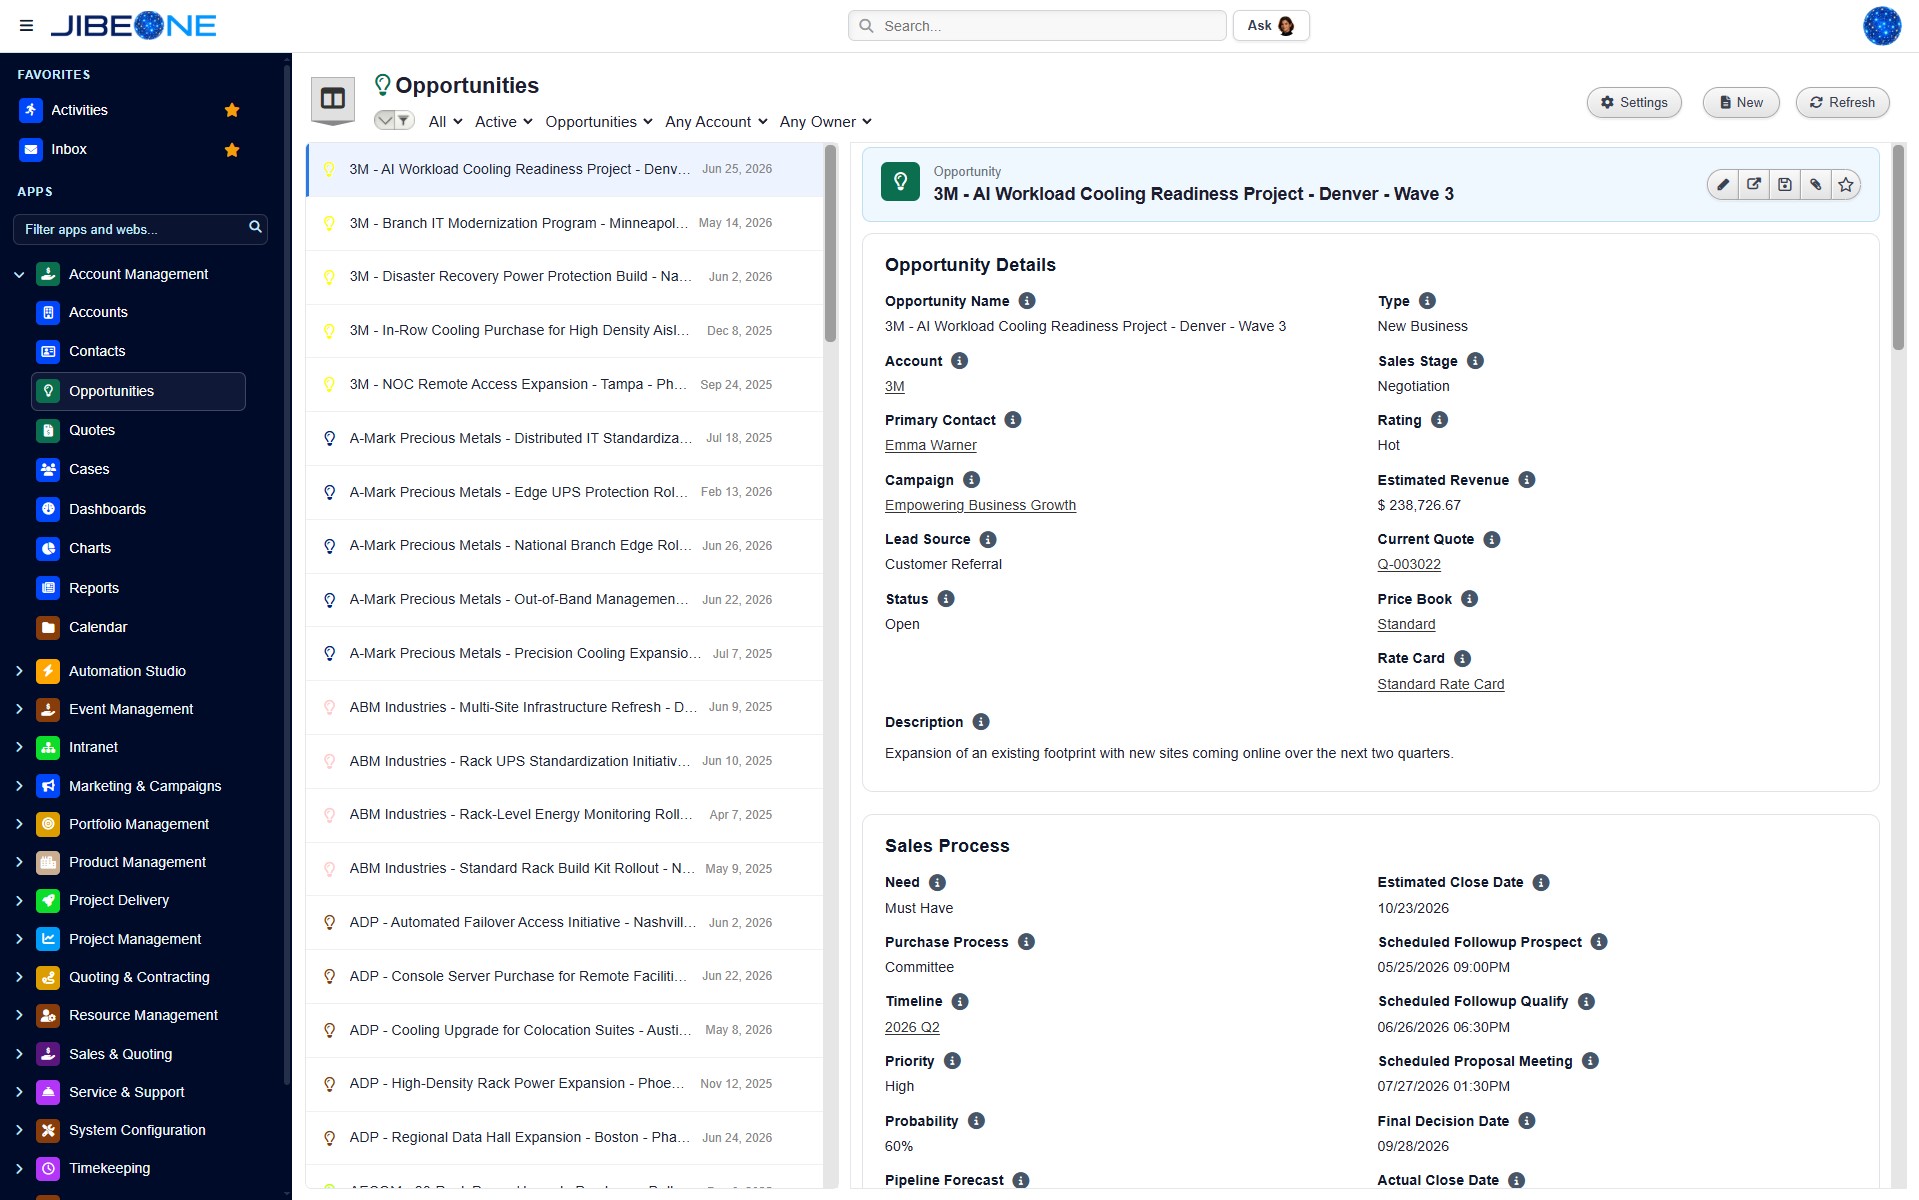Open Activities in Favorites
The height and width of the screenshot is (1200, 1919).
pos(79,110)
